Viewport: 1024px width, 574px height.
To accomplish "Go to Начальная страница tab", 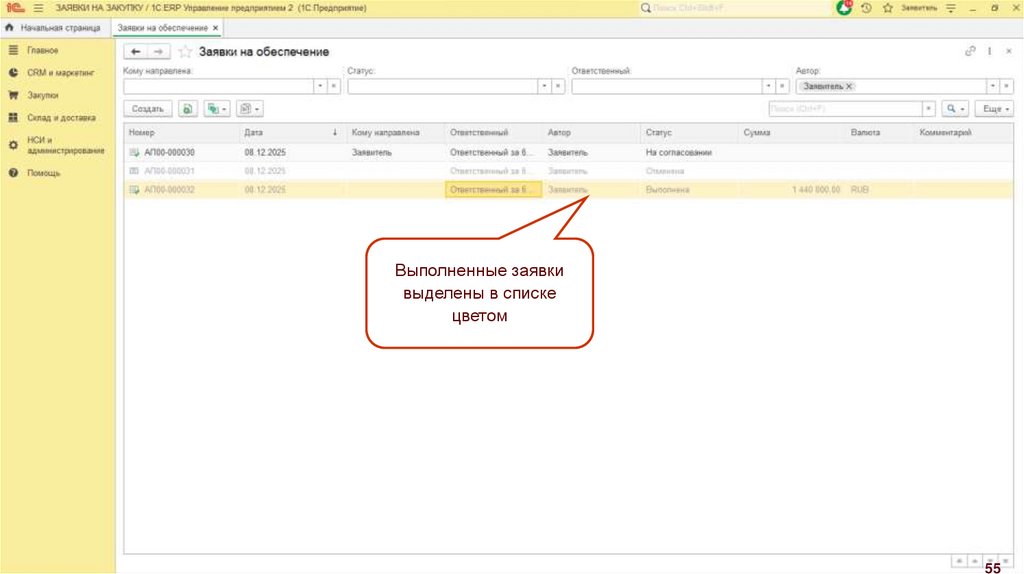I will point(54,28).
